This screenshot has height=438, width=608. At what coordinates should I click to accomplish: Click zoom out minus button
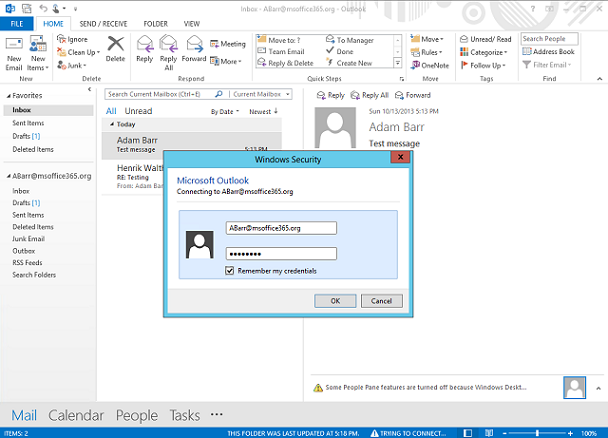(x=505, y=433)
